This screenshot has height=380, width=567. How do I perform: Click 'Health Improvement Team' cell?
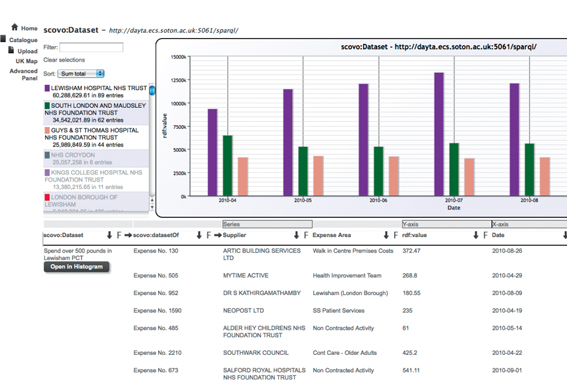(347, 276)
